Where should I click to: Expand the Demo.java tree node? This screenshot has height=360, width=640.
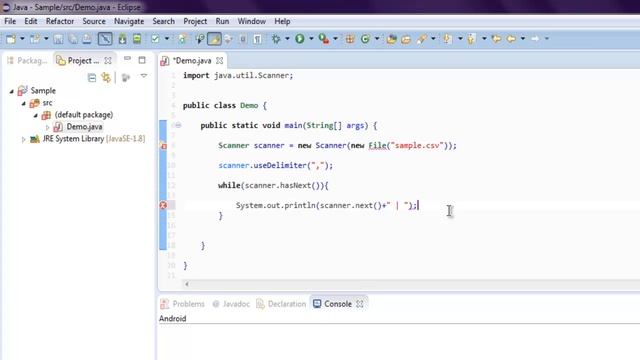(x=47, y=127)
